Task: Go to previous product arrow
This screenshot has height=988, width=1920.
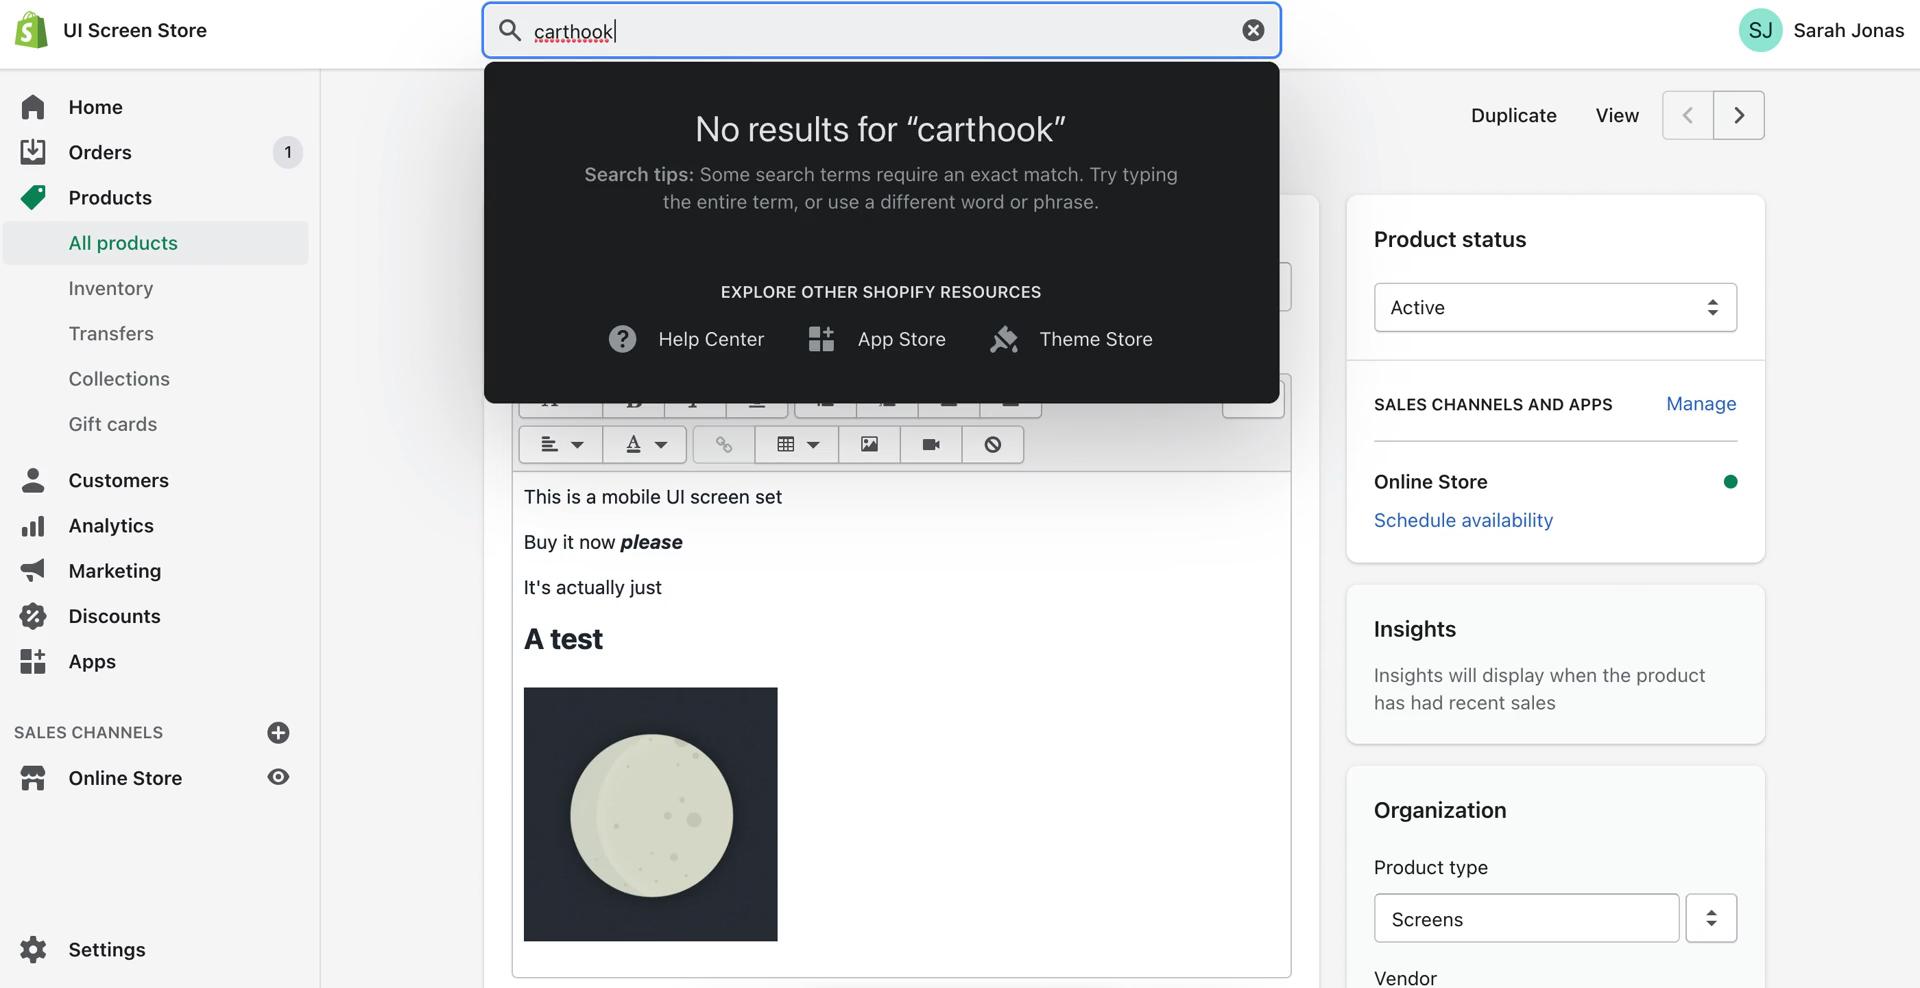Action: [x=1688, y=115]
